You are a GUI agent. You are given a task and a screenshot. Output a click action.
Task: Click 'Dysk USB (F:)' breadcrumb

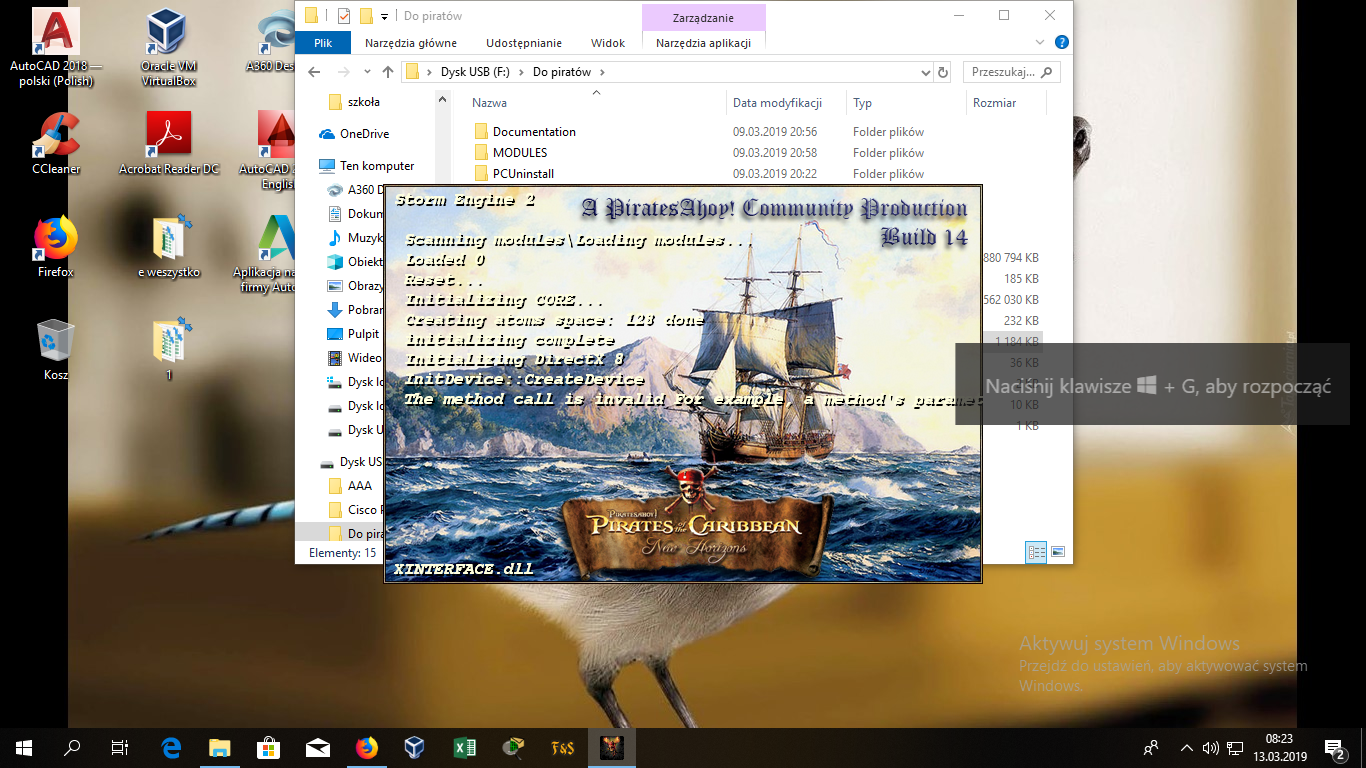coord(475,72)
